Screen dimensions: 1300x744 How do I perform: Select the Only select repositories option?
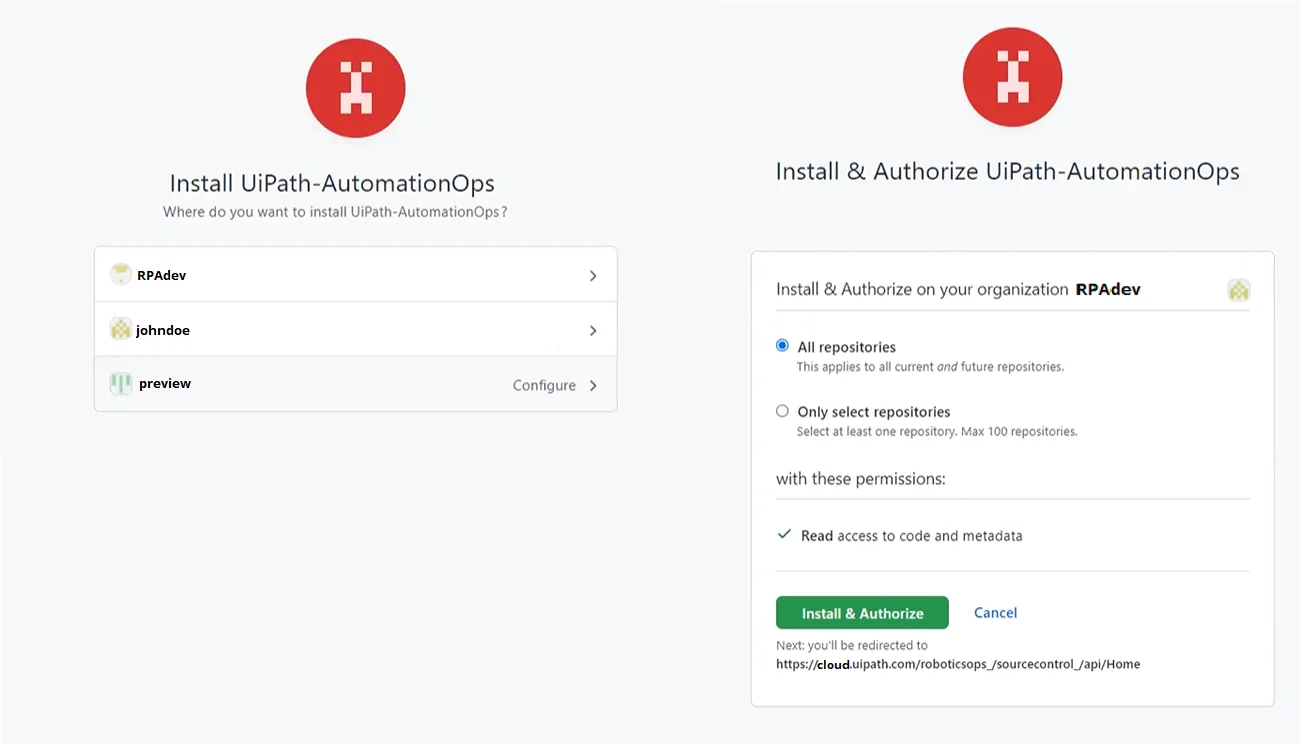tap(782, 410)
